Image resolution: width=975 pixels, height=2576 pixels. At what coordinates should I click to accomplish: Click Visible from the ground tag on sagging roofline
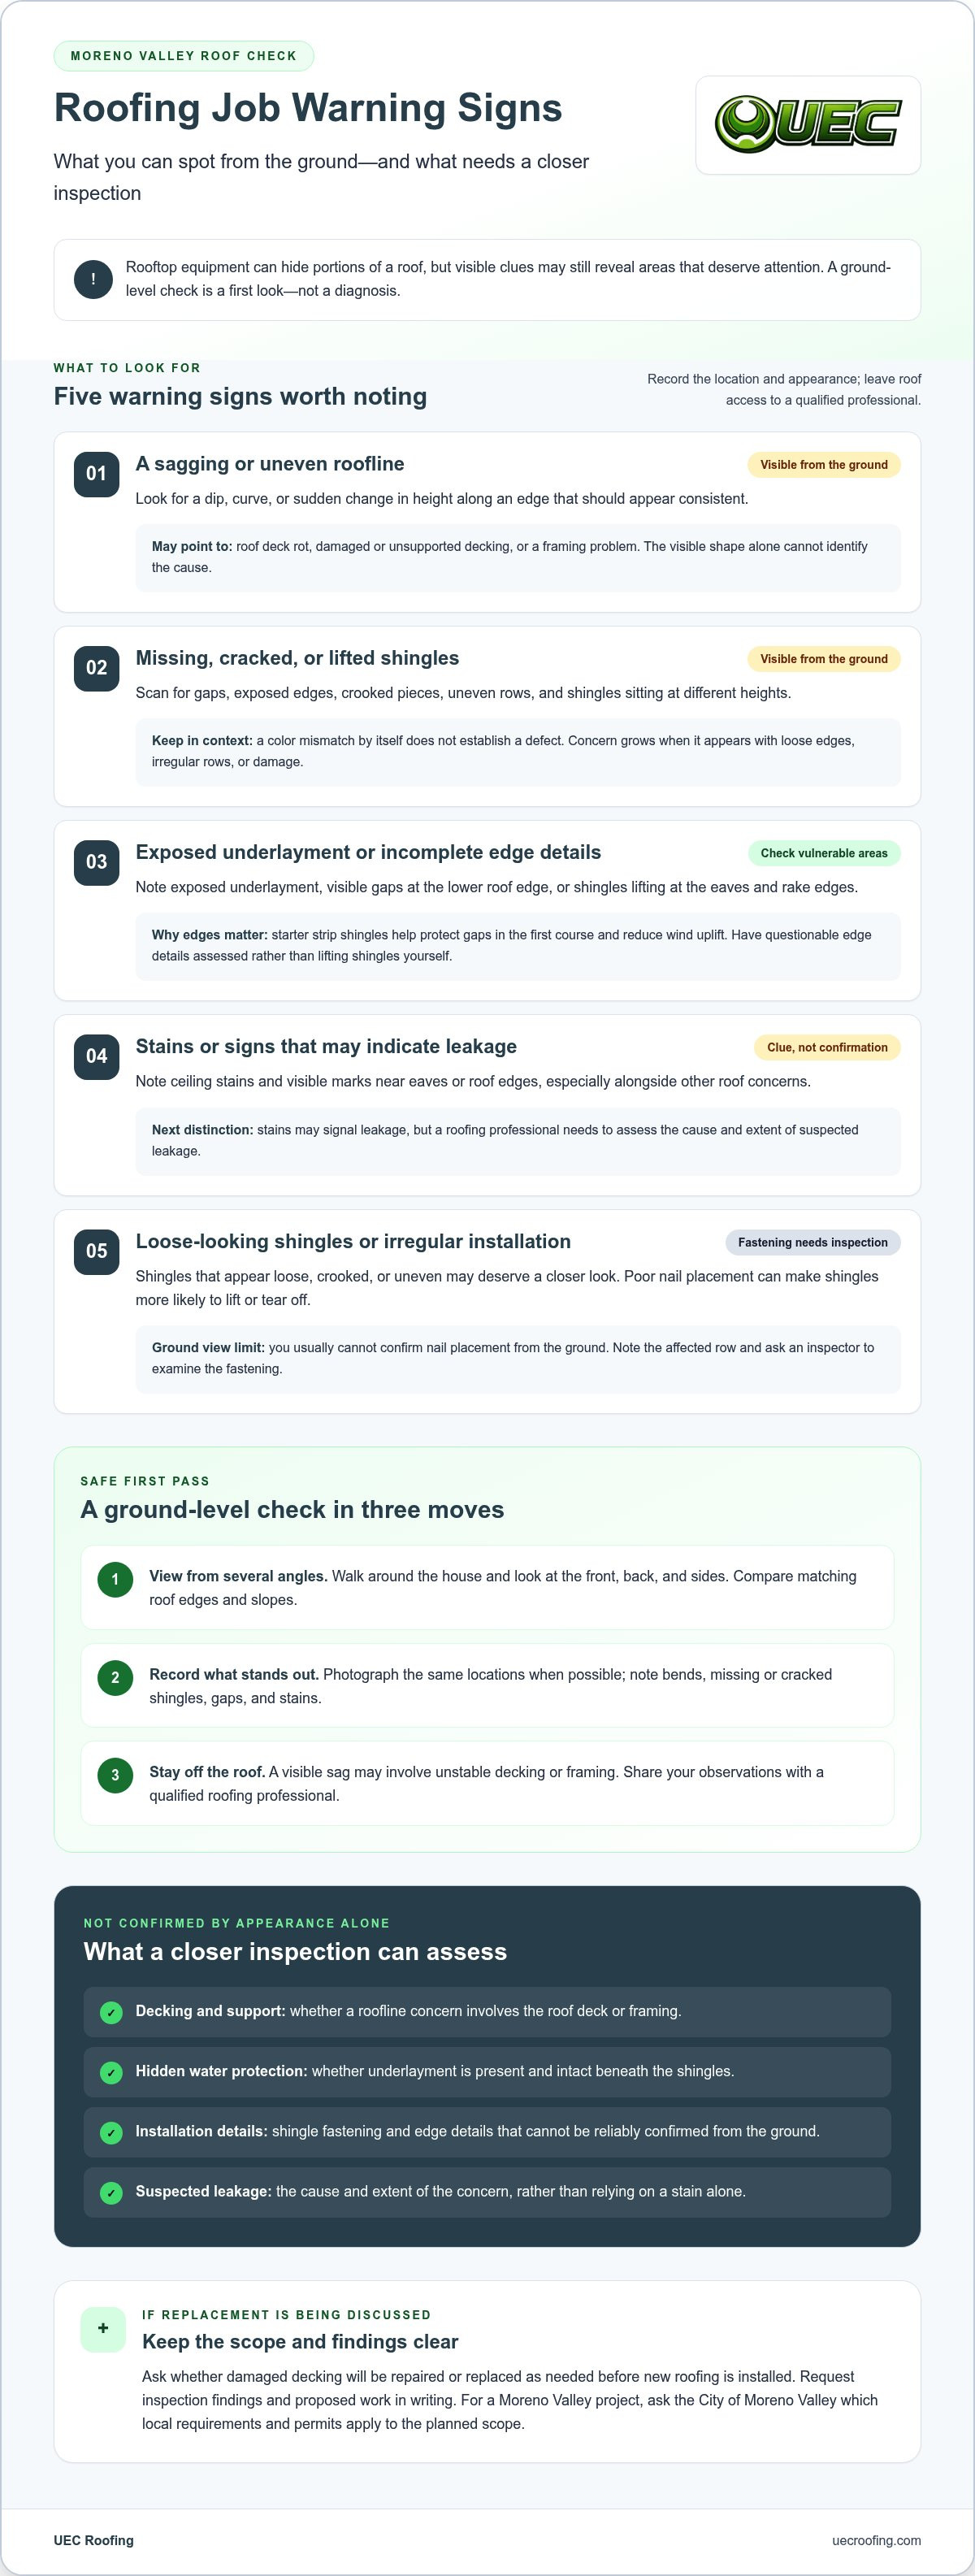(824, 465)
